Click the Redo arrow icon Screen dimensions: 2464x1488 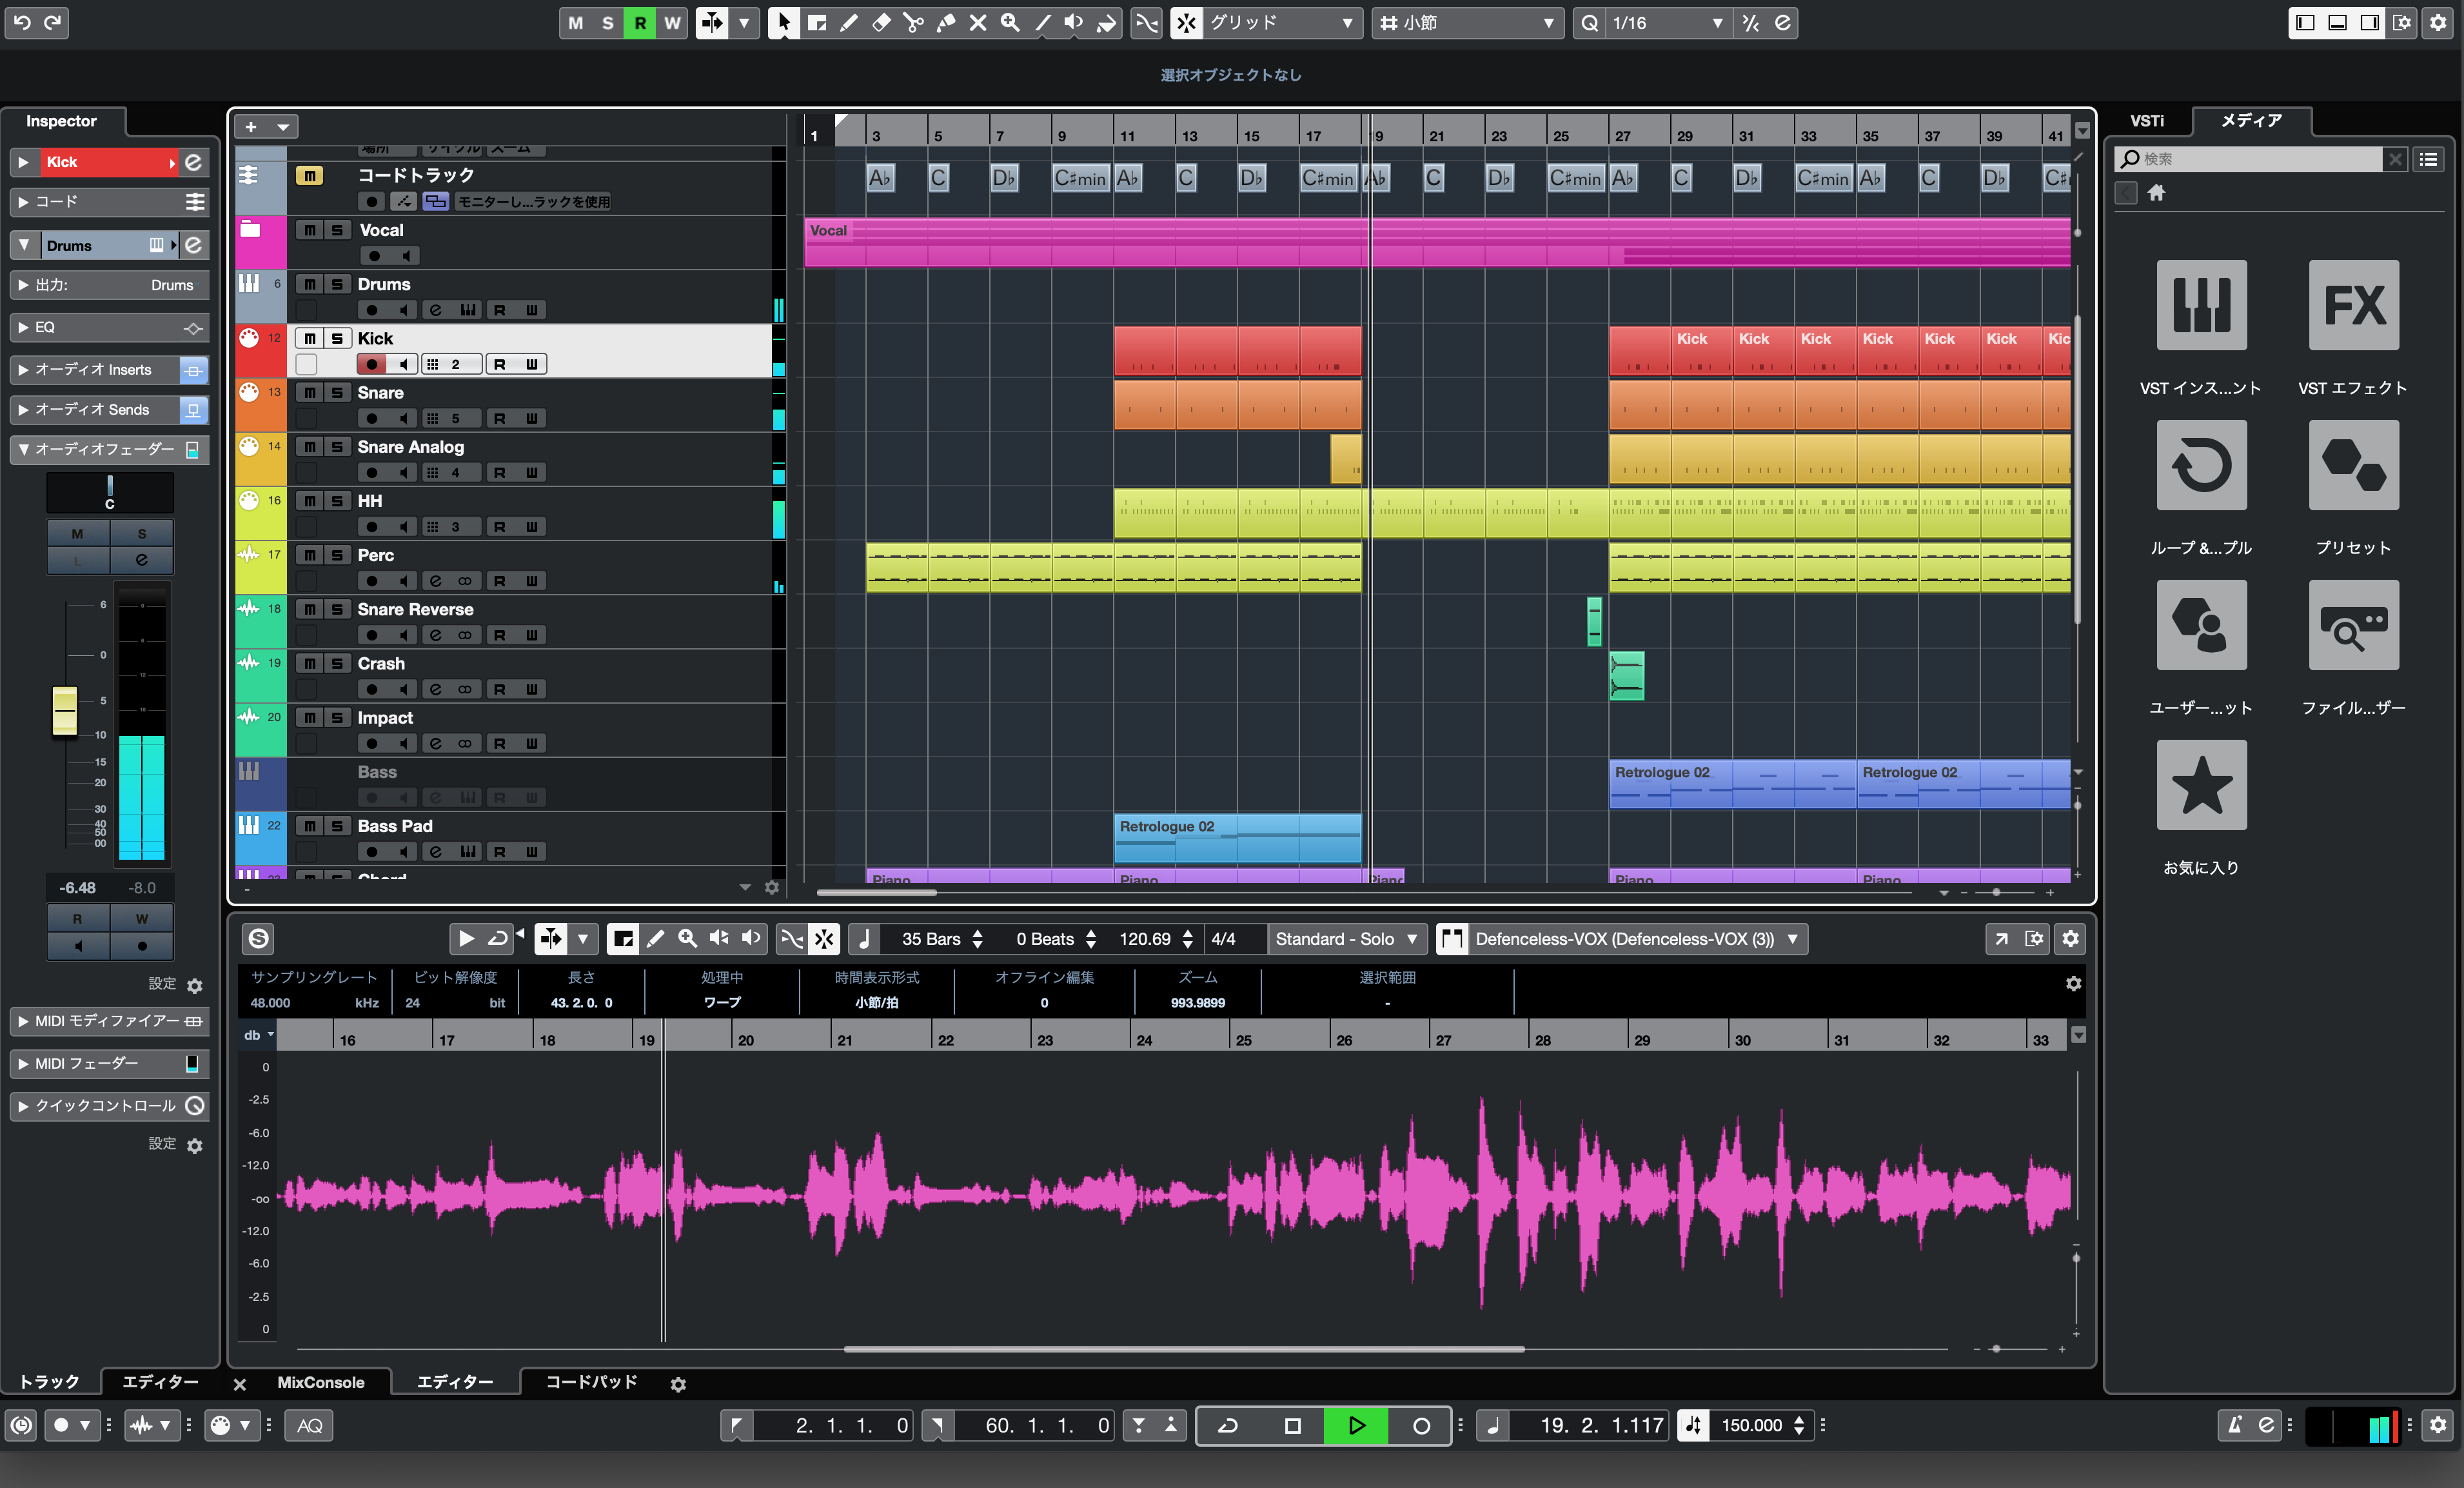(53, 22)
